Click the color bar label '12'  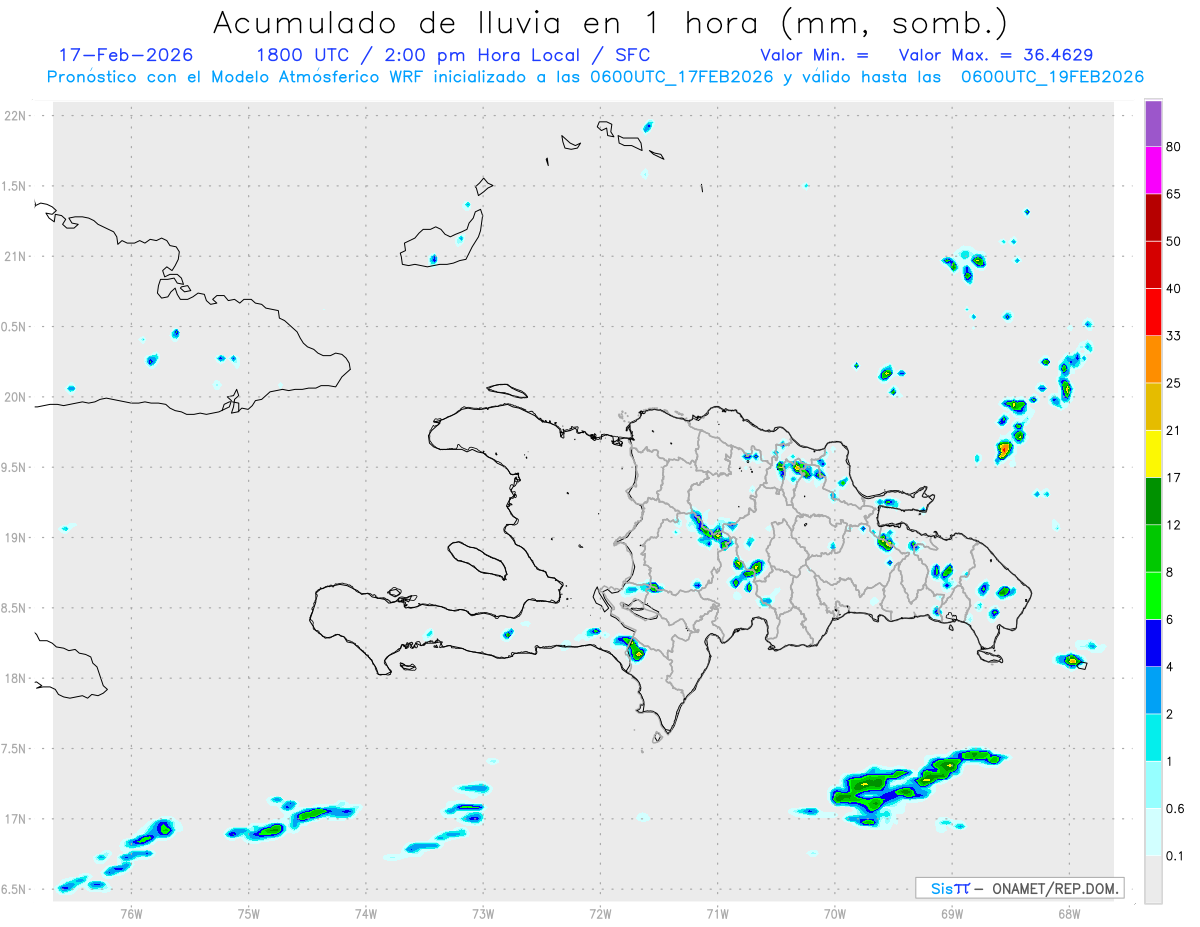tap(1174, 525)
